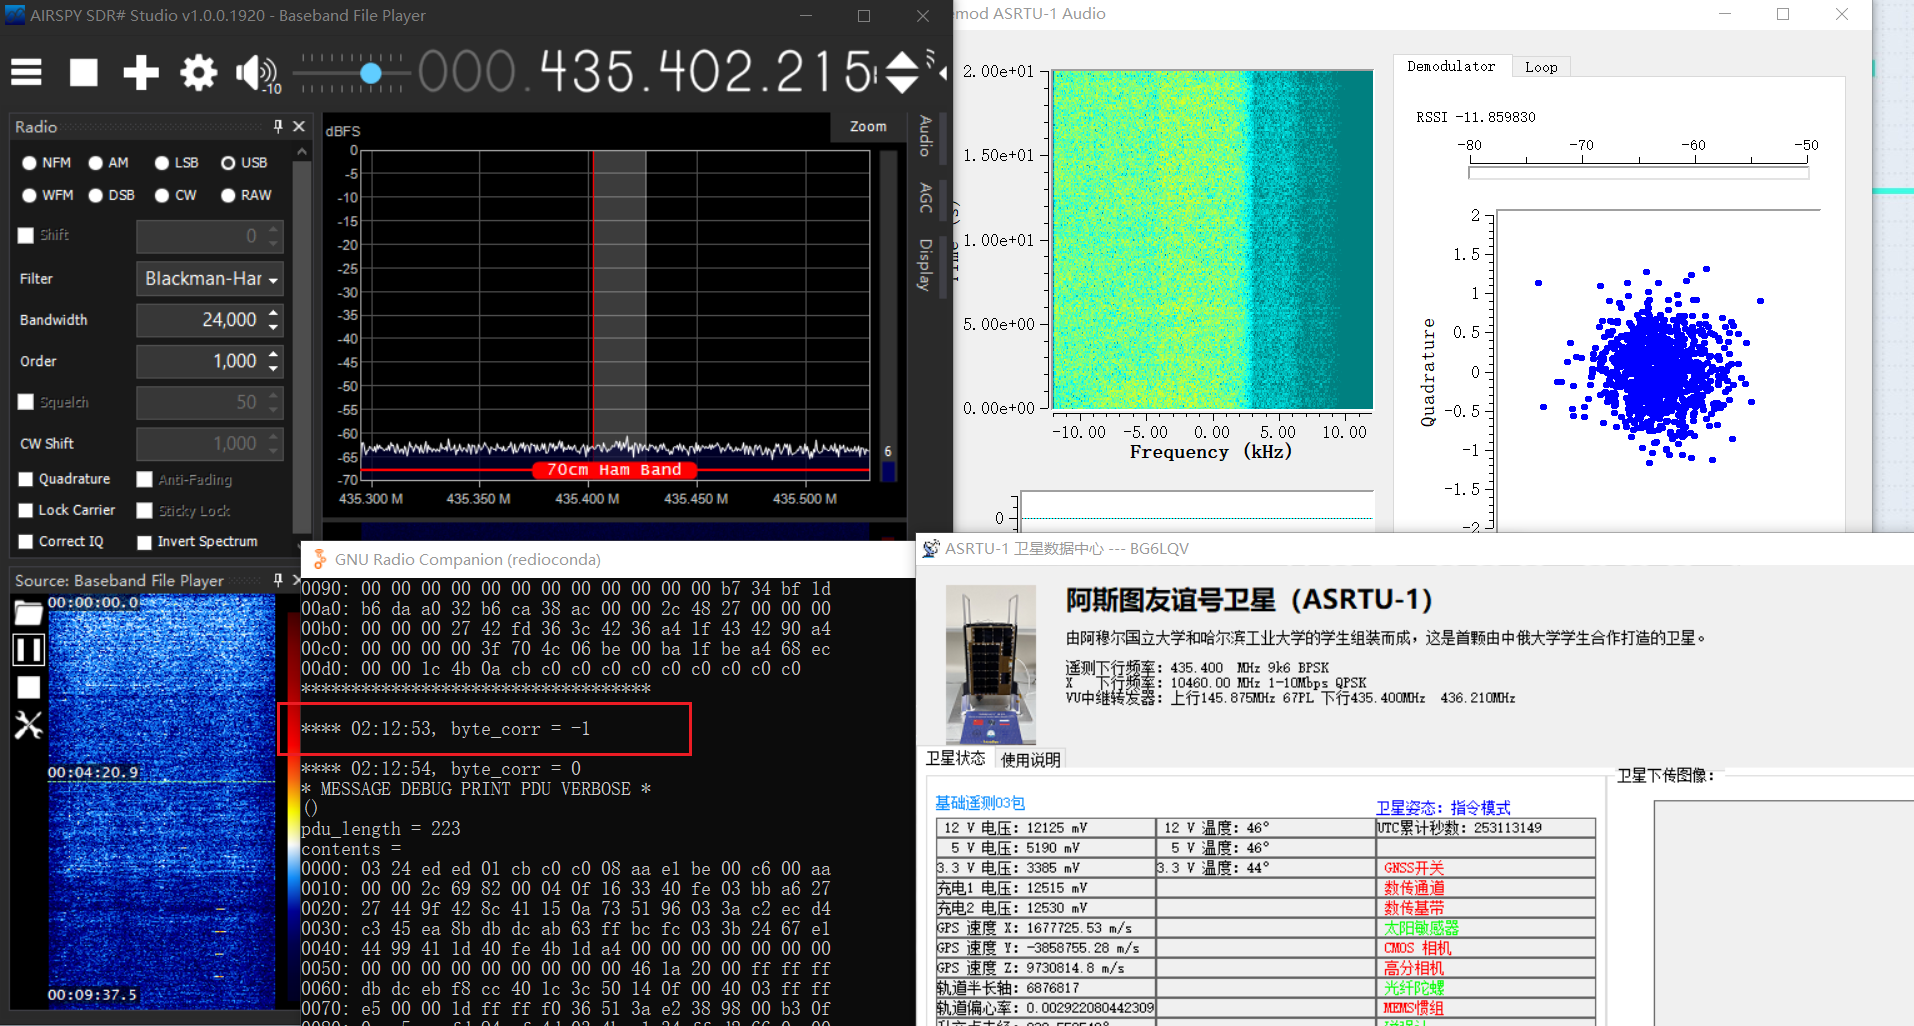Open the 使用说明 tab

1030,760
